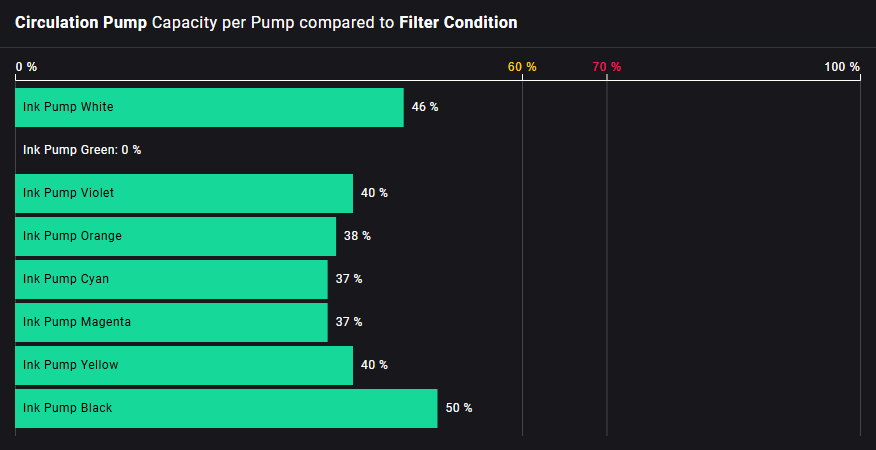This screenshot has height=450, width=876.
Task: Select the Ink Pump Magenta bar
Action: [x=171, y=322]
